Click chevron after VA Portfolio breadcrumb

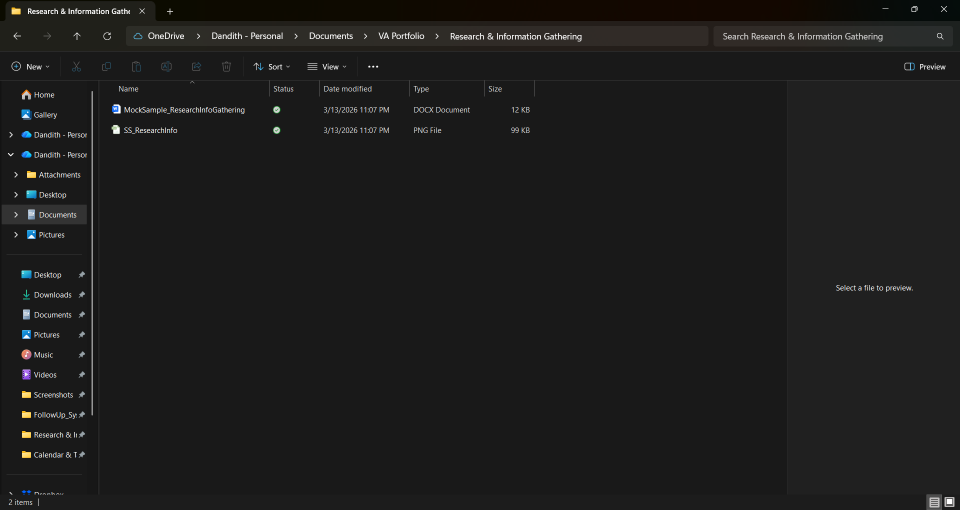pyautogui.click(x=437, y=36)
